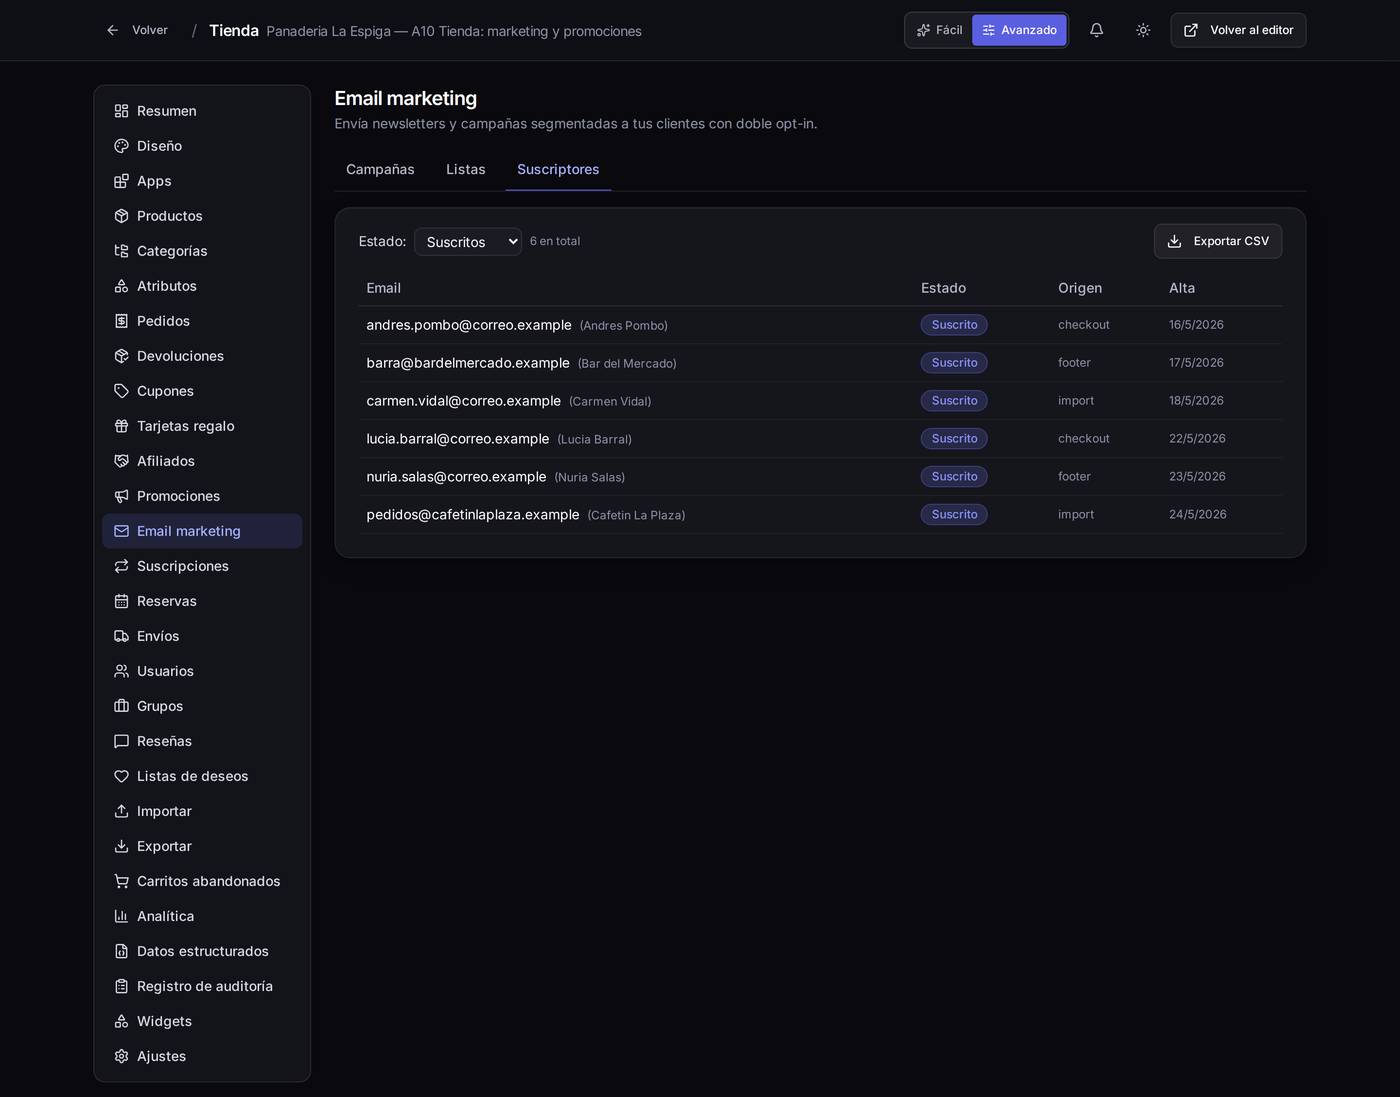Select the Productos box icon
This screenshot has width=1400, height=1097.
point(121,216)
